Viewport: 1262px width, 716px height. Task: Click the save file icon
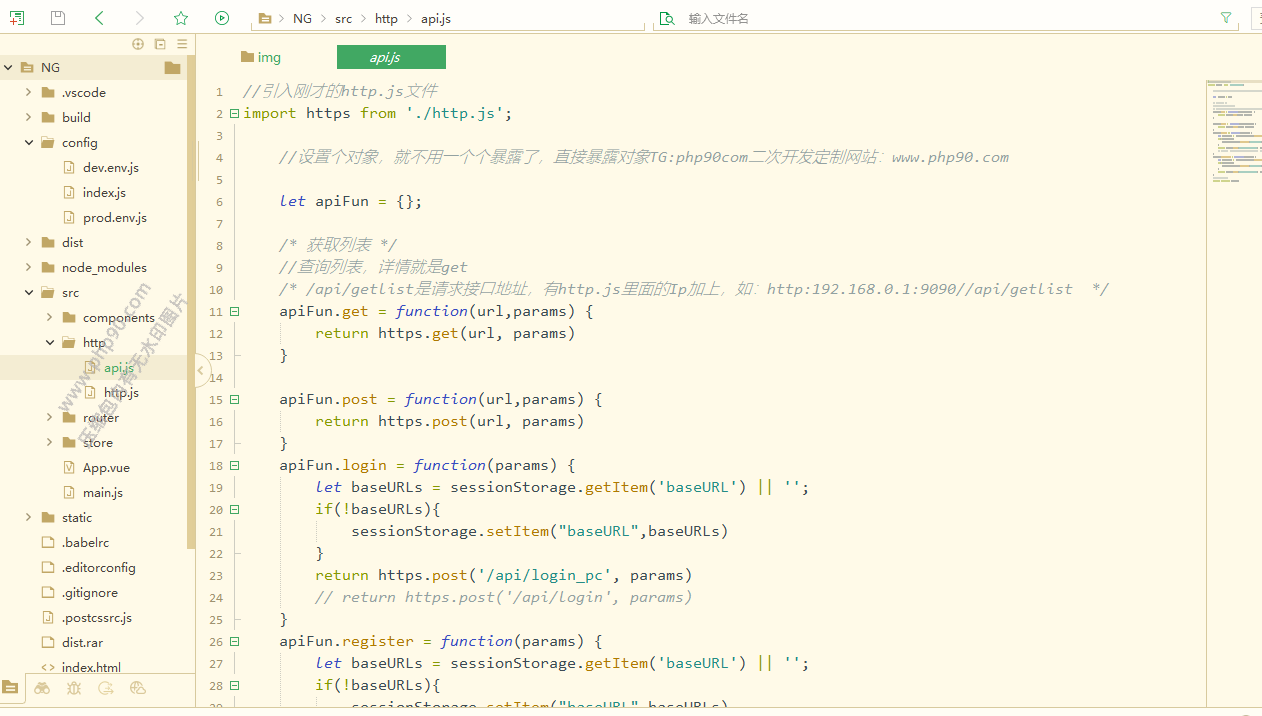tap(58, 18)
